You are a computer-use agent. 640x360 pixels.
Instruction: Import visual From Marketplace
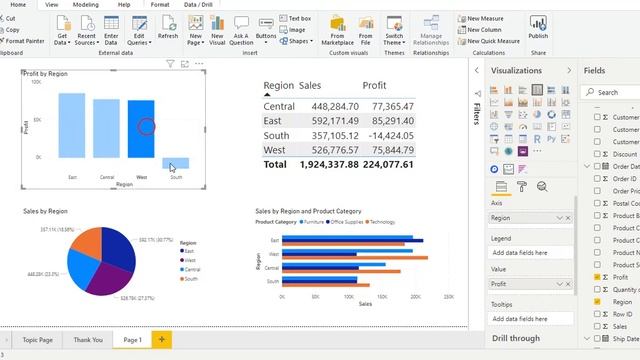pos(338,30)
